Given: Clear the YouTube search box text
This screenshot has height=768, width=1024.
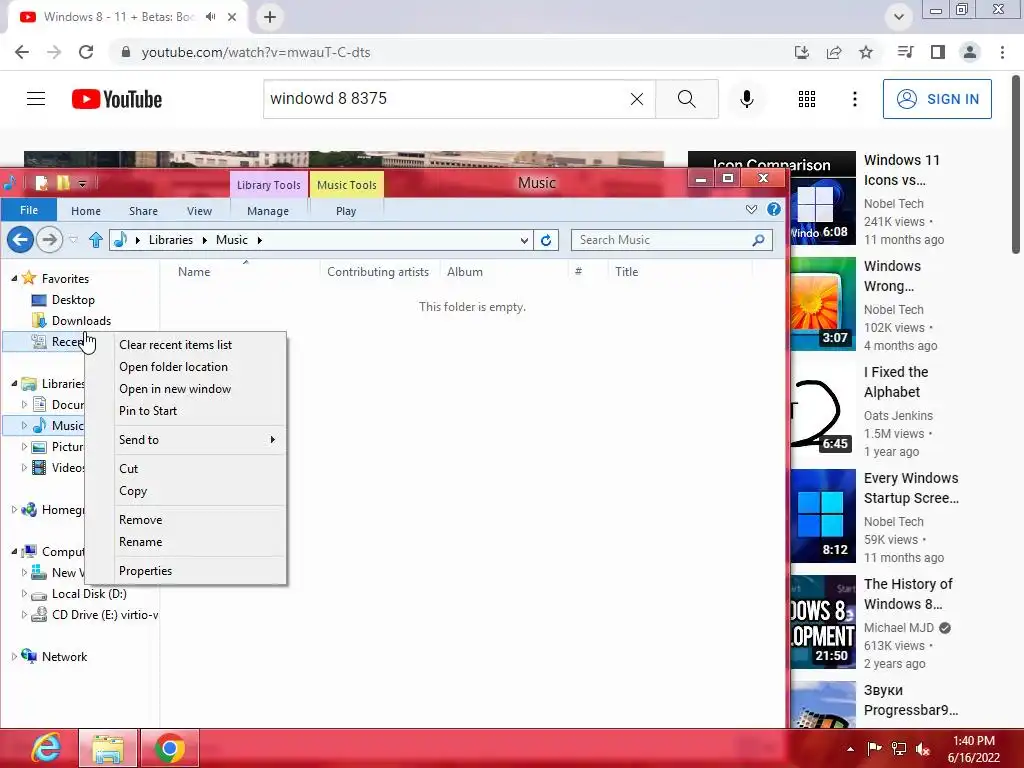Looking at the screenshot, I should pyautogui.click(x=637, y=99).
